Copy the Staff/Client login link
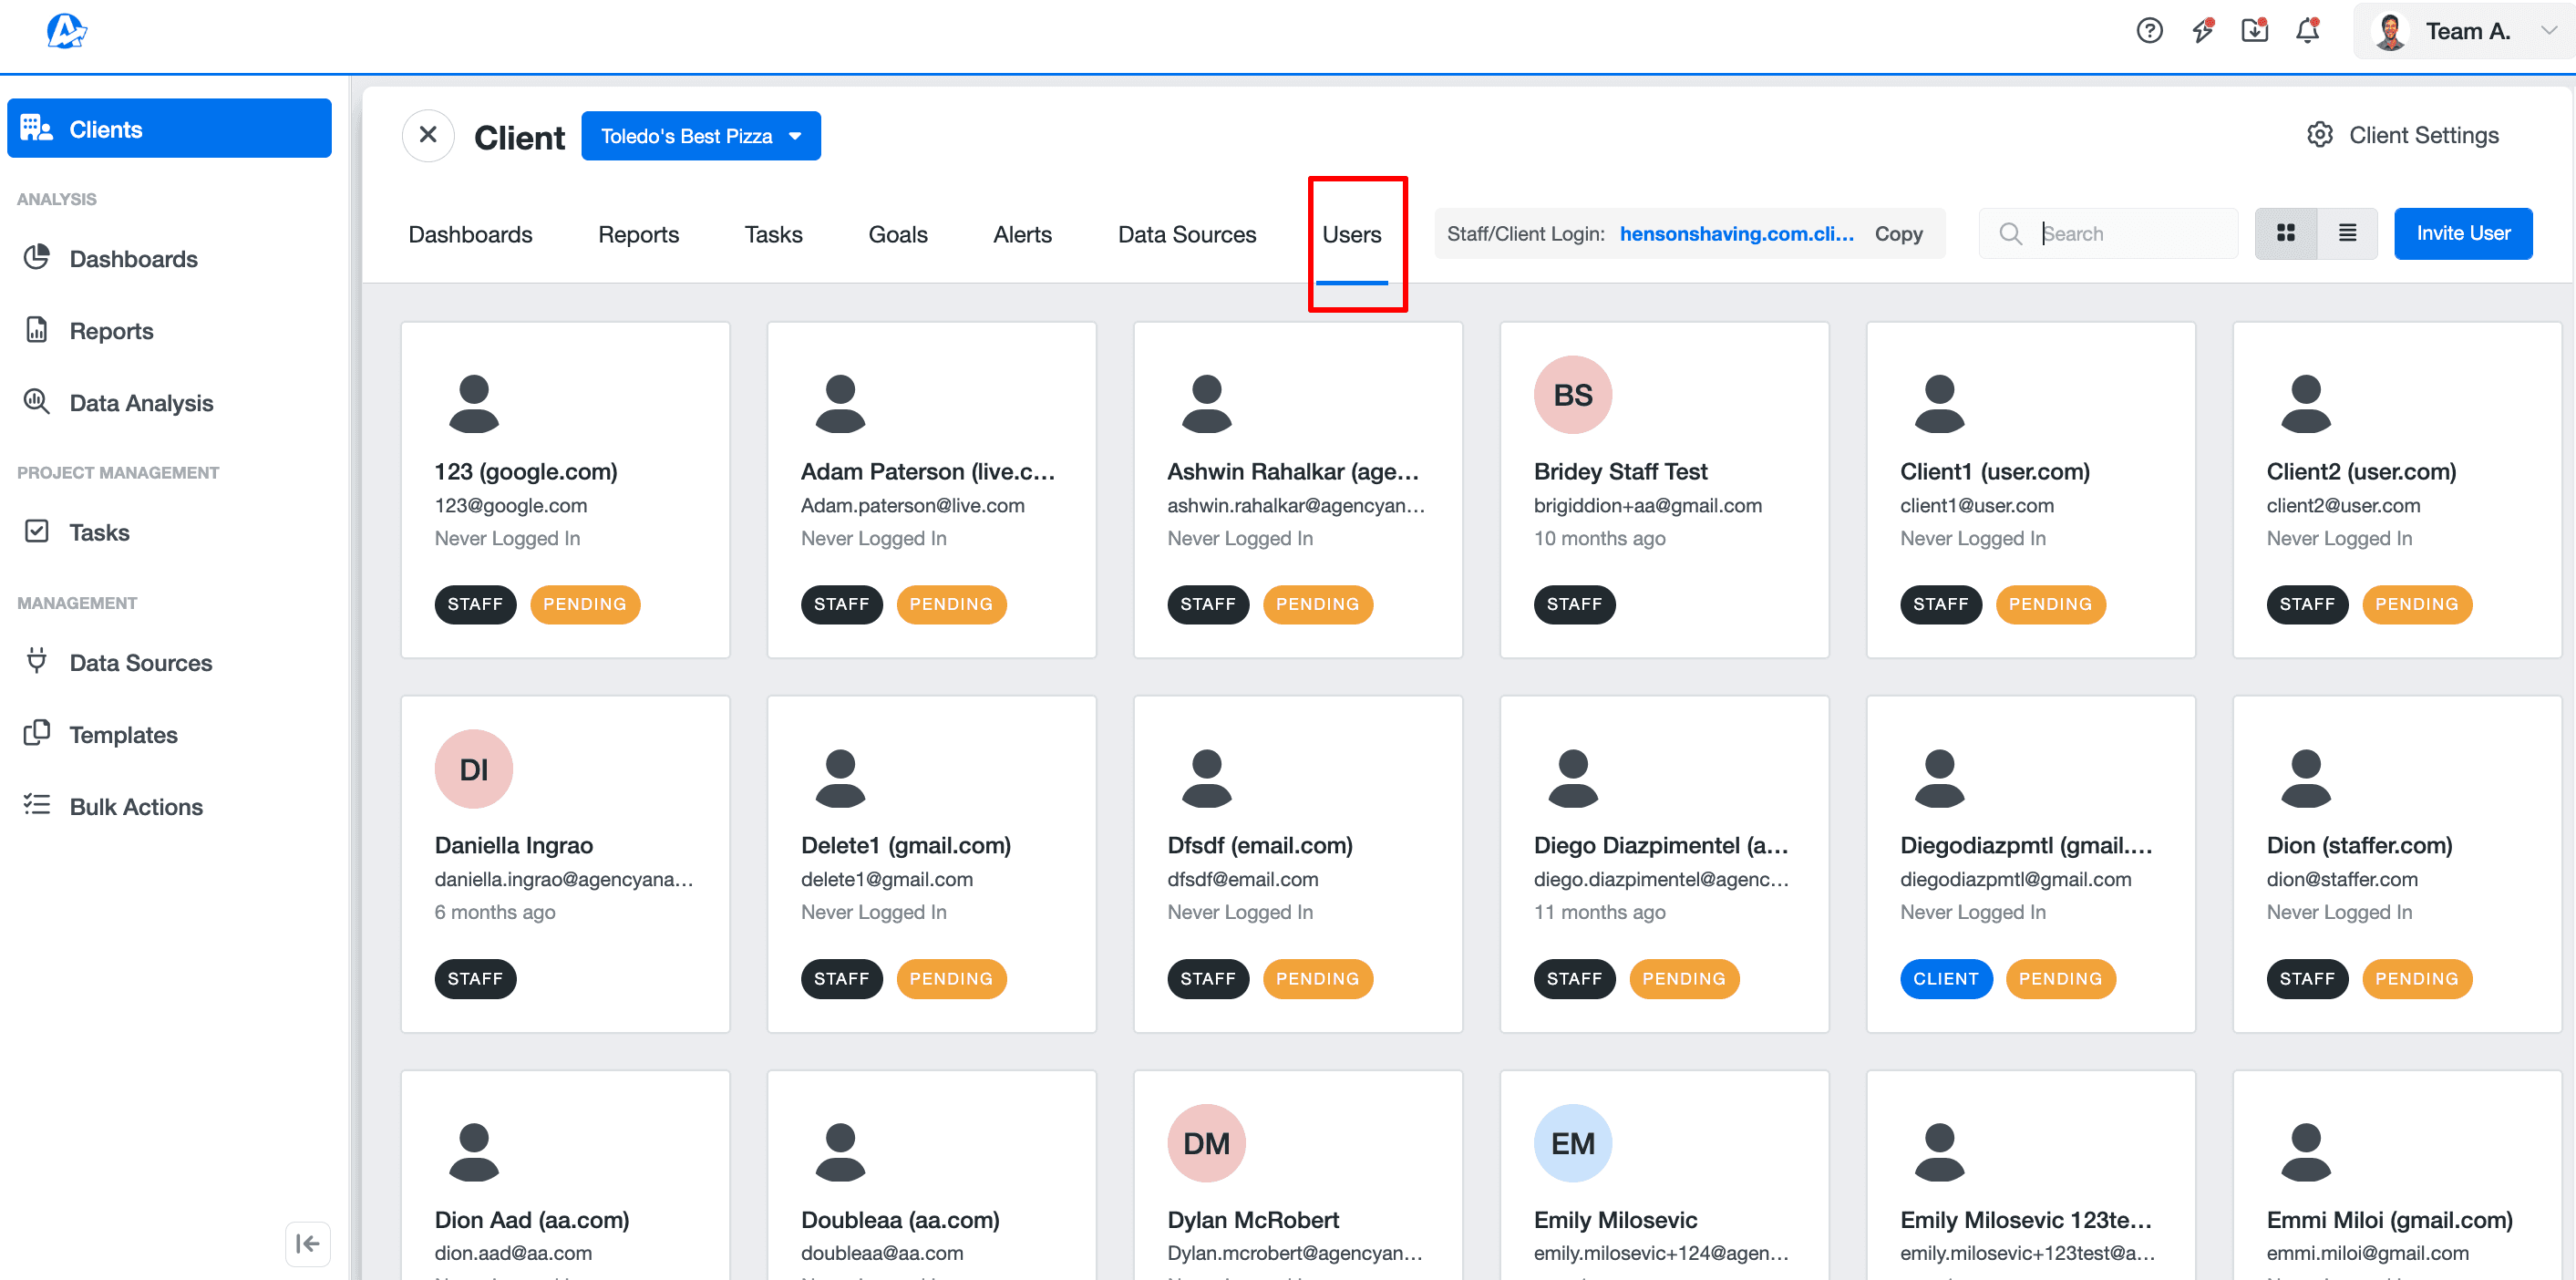Viewport: 2576px width, 1280px height. [1898, 233]
